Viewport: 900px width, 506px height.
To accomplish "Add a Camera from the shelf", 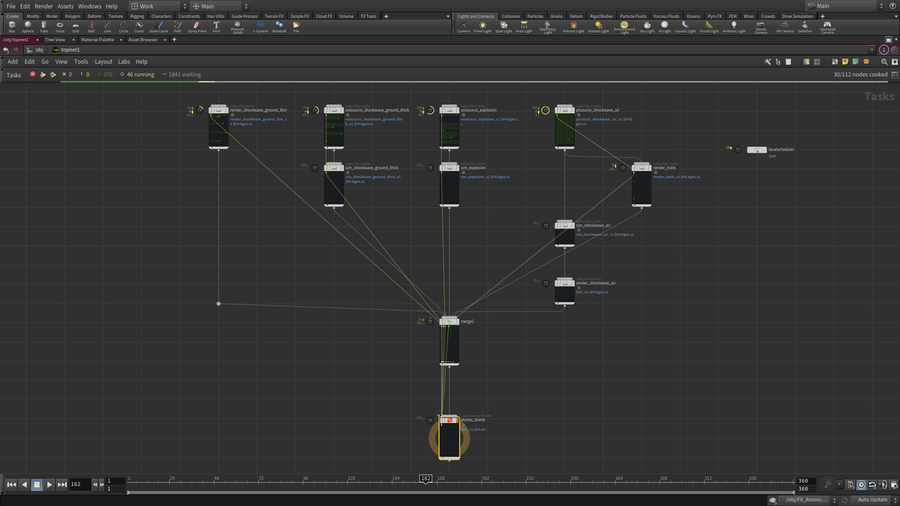I will [463, 28].
